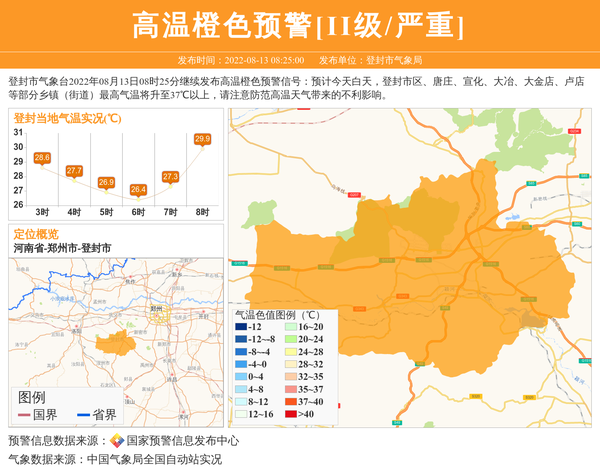The width and height of the screenshot is (600, 471).
Task: Click the 国家预警信息发布中心 logo icon
Action: (117, 441)
